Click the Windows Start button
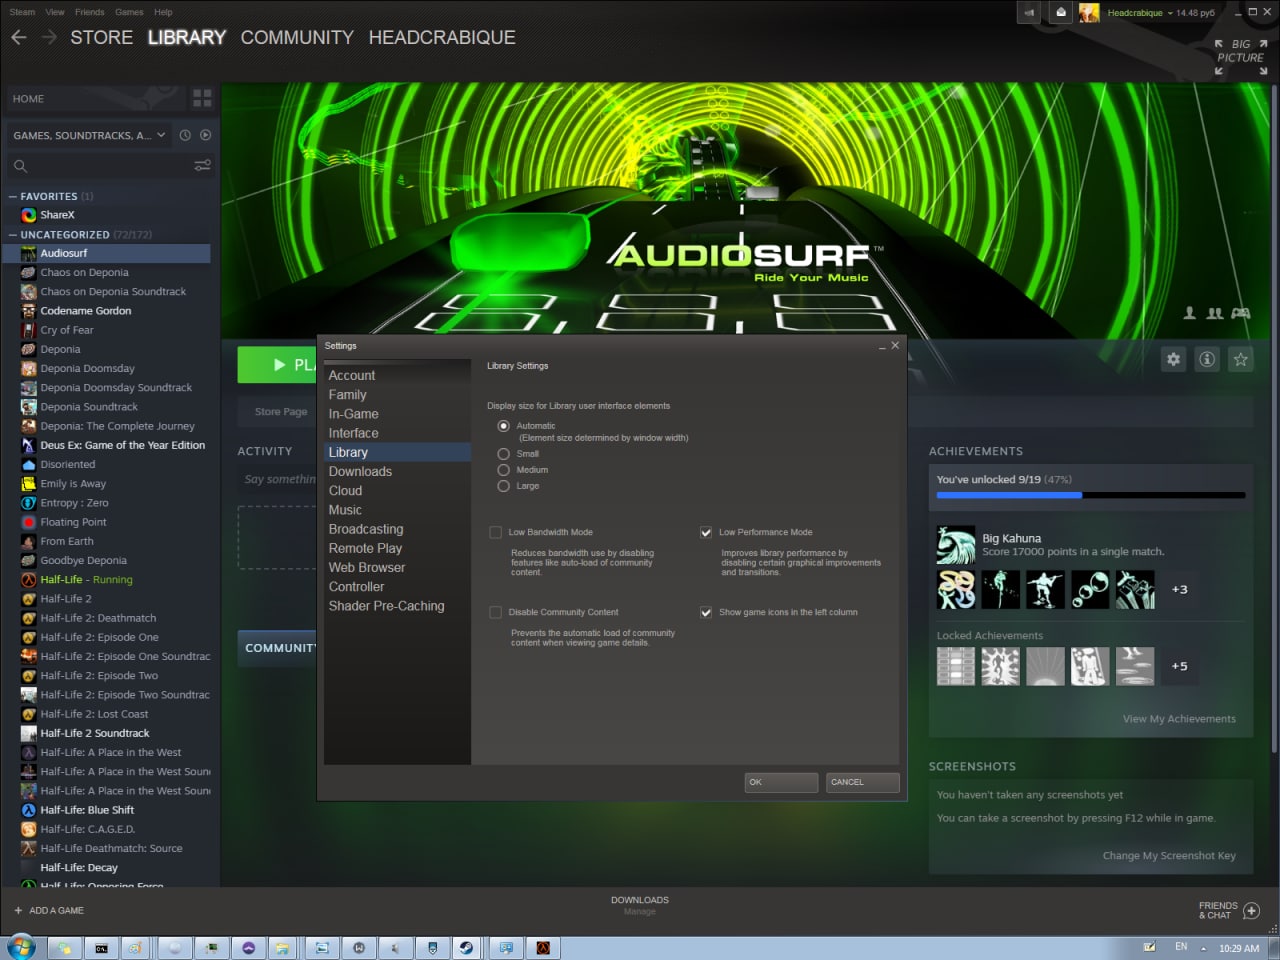Viewport: 1280px width, 960px height. [20, 947]
